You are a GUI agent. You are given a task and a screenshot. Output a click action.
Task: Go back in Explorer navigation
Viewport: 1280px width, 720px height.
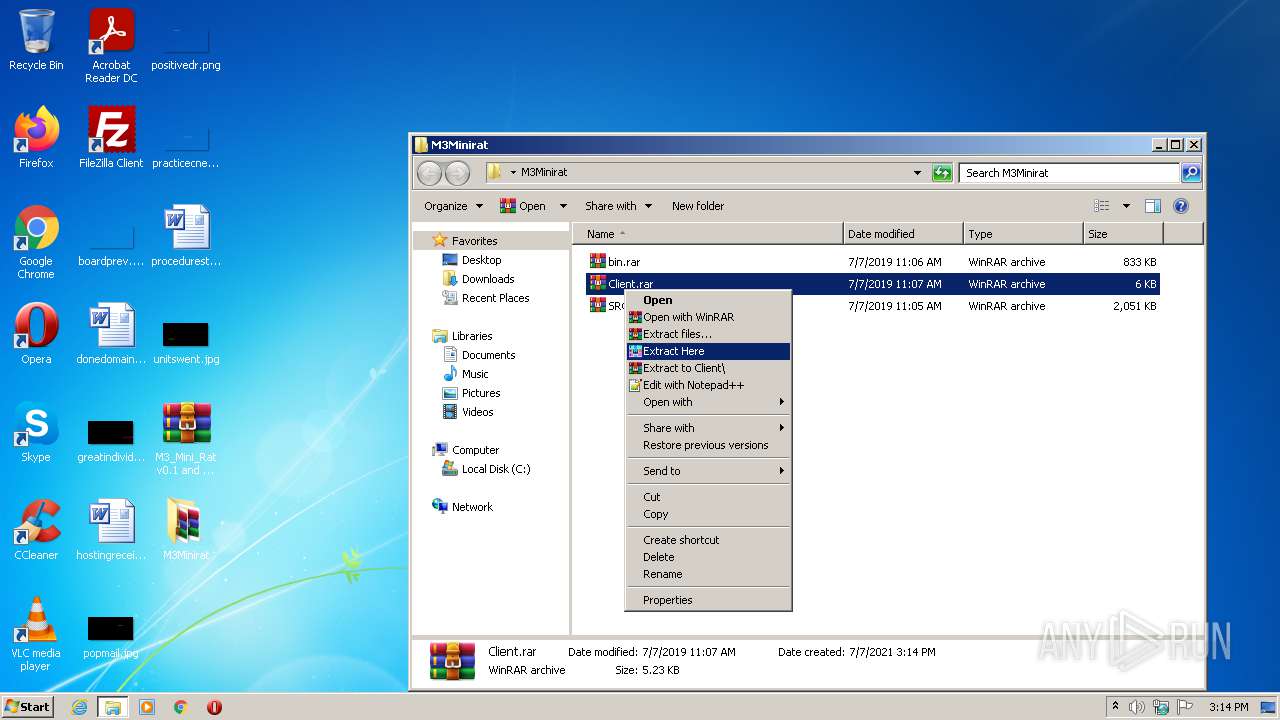click(x=429, y=173)
